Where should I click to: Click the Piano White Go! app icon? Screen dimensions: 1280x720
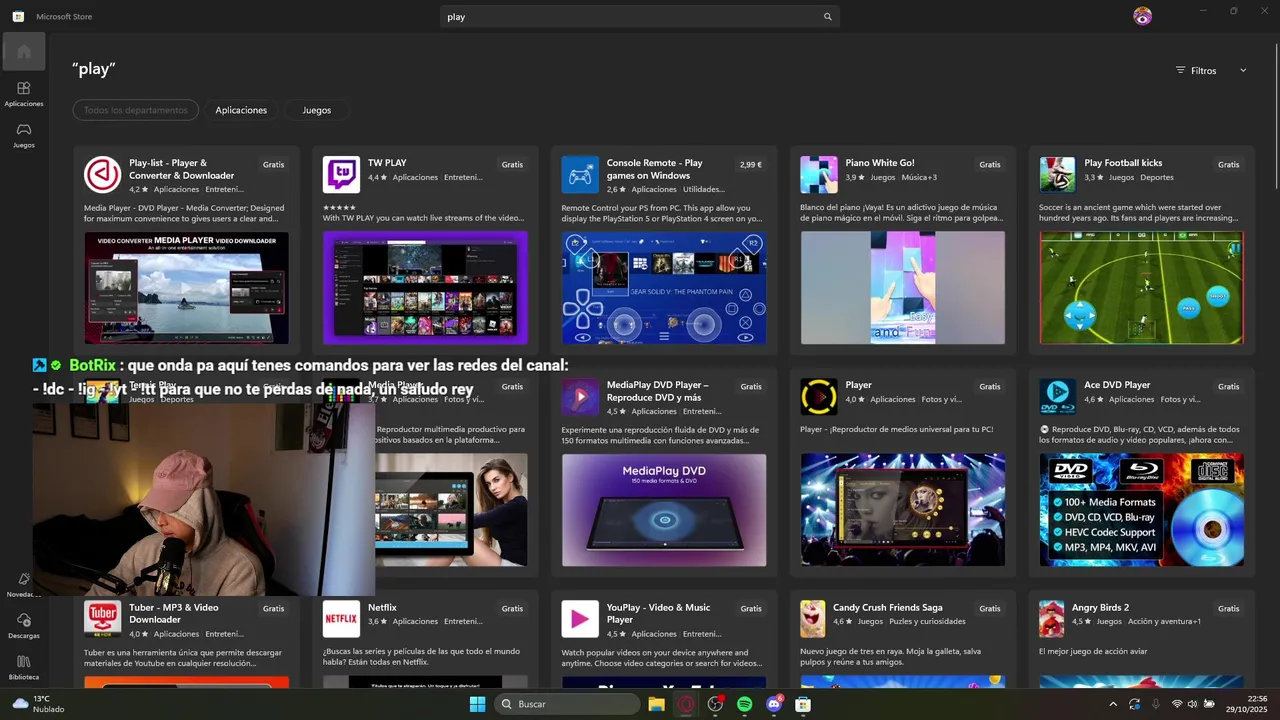(x=819, y=174)
